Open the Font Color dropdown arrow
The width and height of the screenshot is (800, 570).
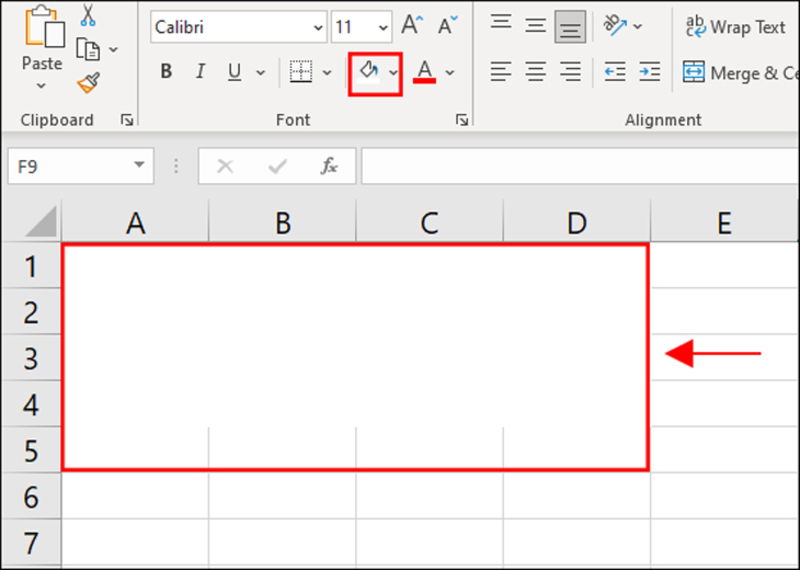pyautogui.click(x=449, y=72)
